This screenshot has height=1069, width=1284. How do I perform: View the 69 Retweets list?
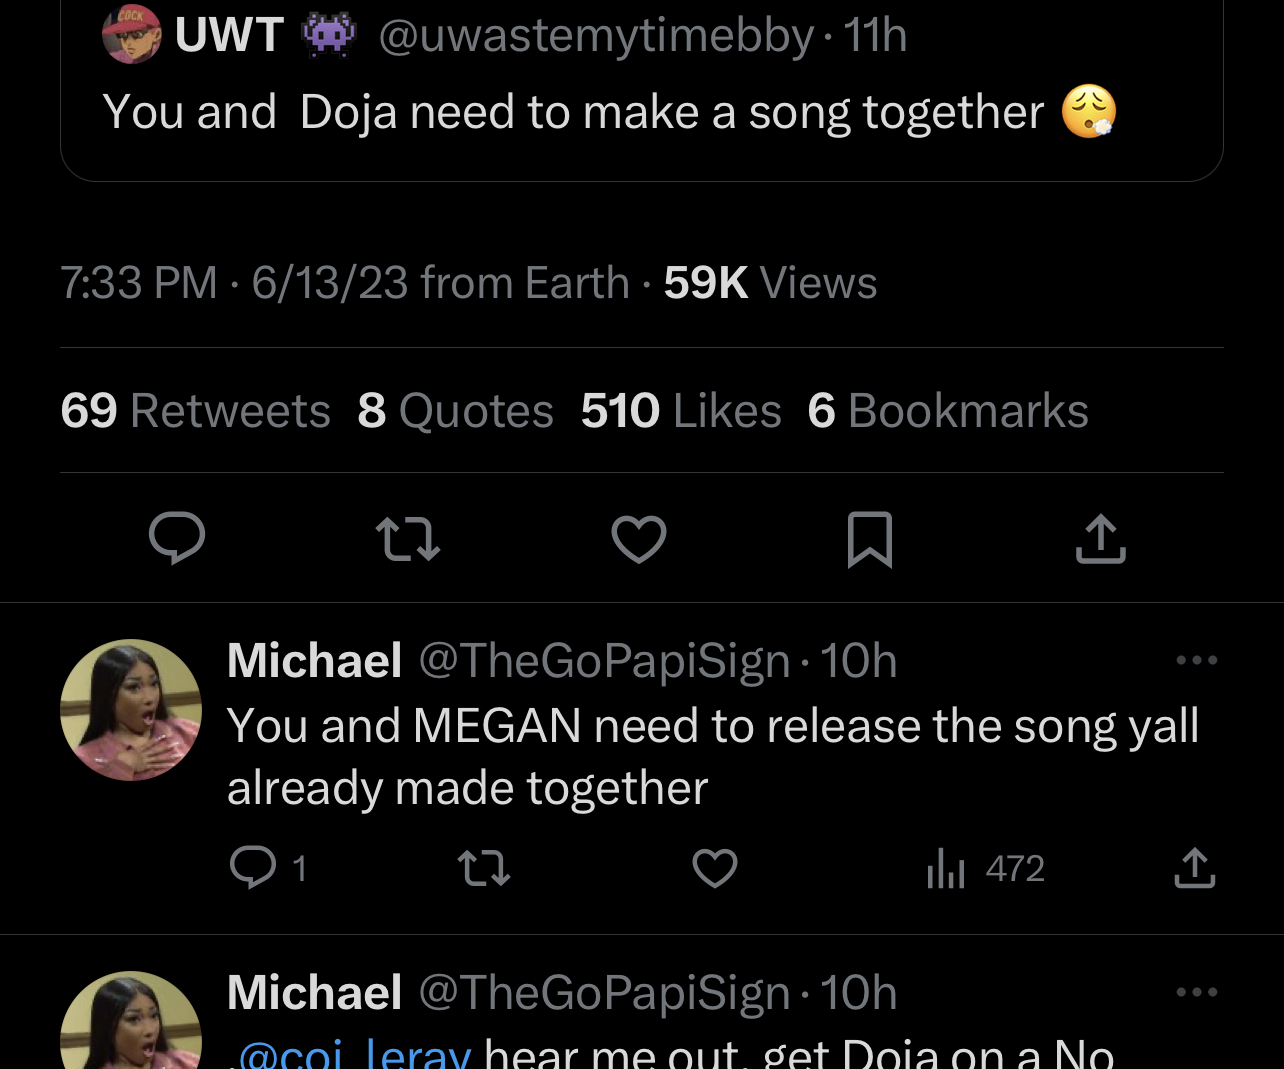195,411
